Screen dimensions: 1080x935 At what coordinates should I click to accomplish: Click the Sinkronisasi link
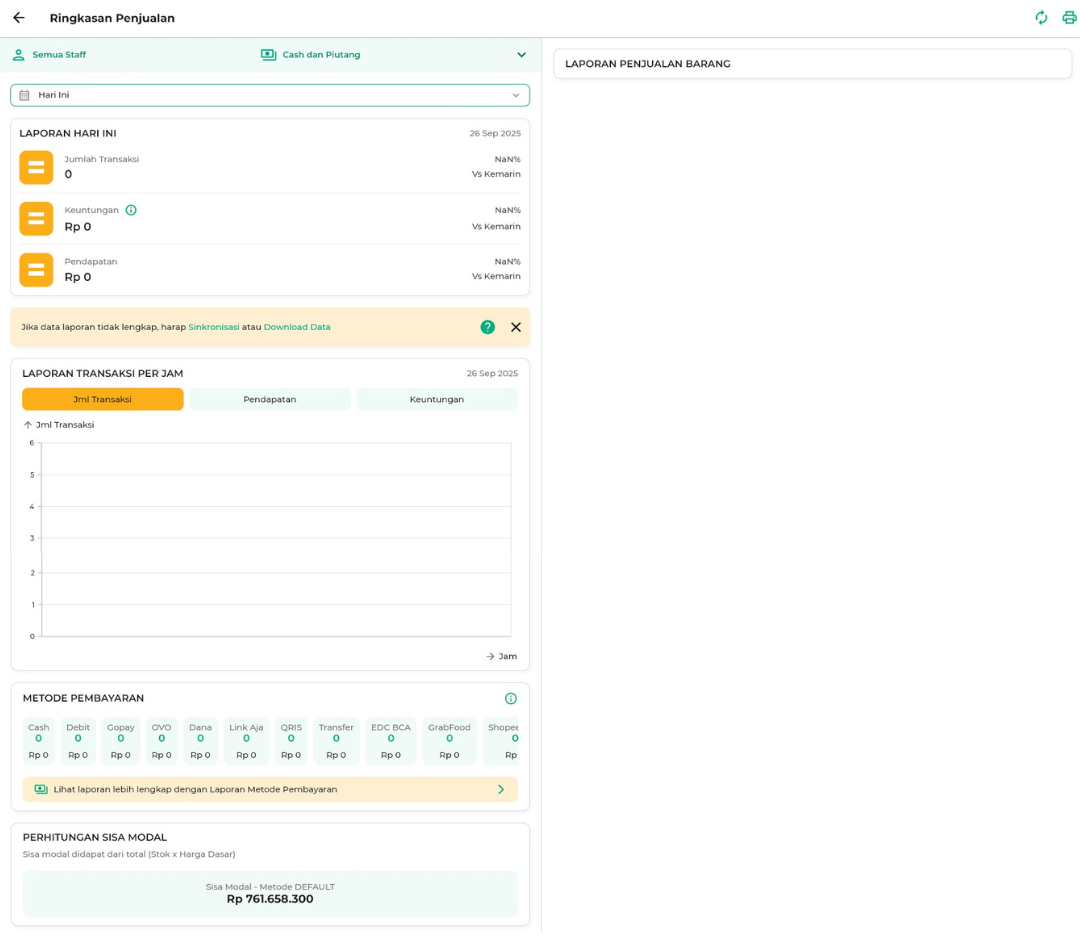click(x=214, y=327)
